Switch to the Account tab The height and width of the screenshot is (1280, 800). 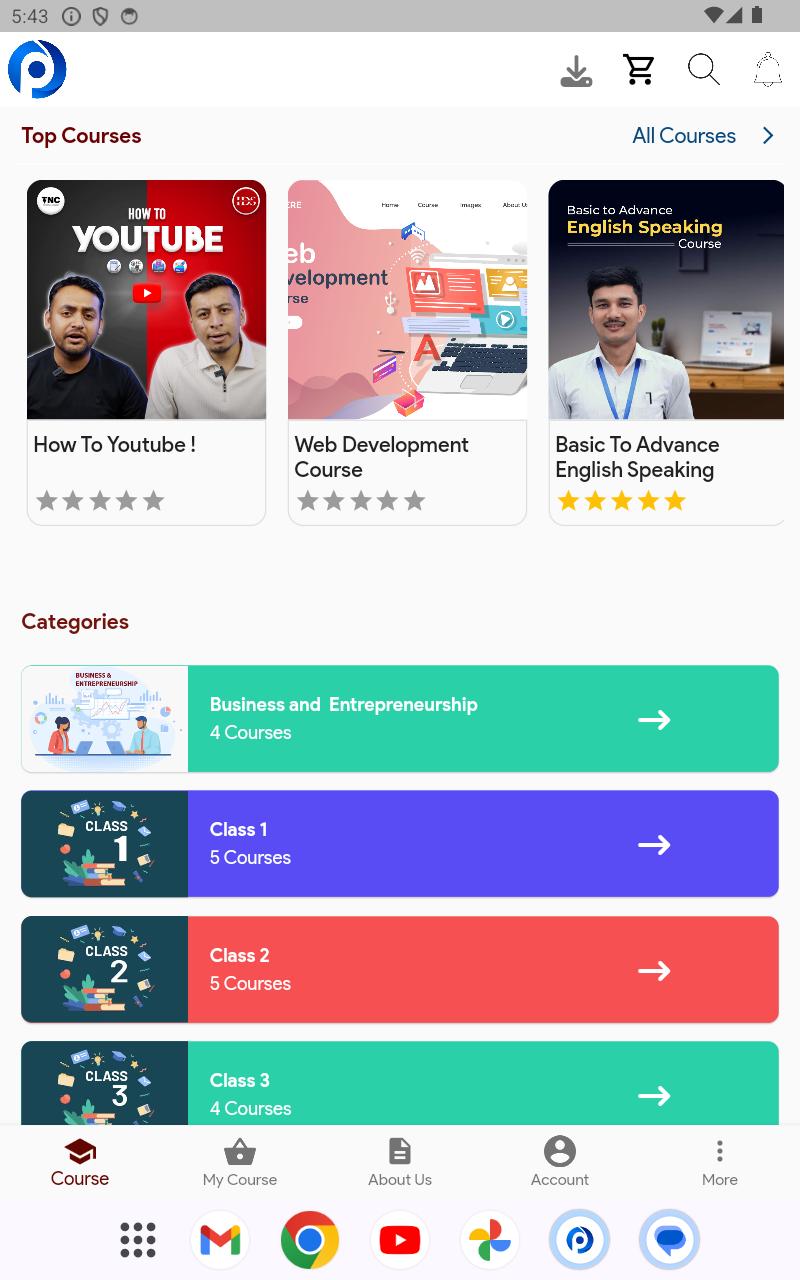tap(560, 1163)
